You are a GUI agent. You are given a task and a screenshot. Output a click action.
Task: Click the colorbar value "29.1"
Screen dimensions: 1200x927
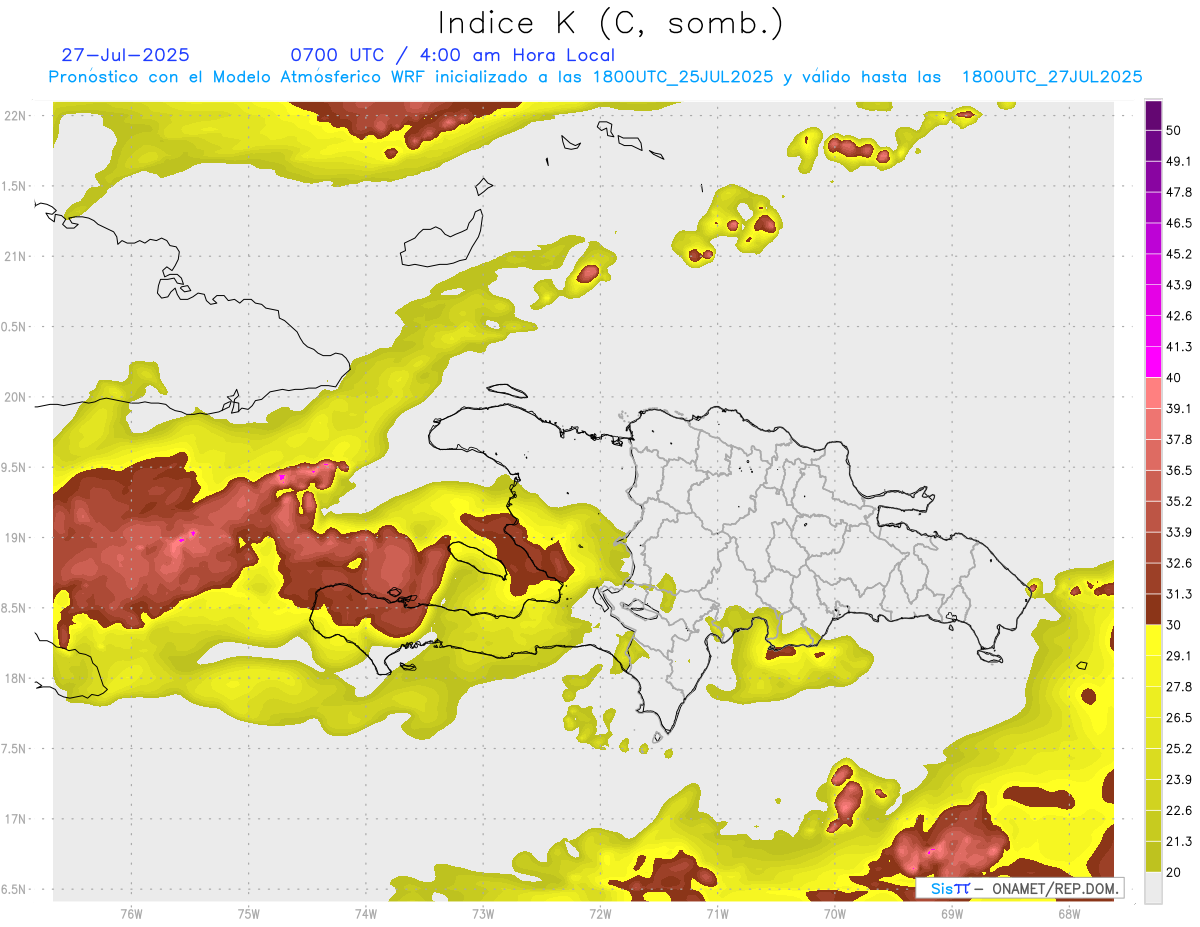[x=1179, y=656]
